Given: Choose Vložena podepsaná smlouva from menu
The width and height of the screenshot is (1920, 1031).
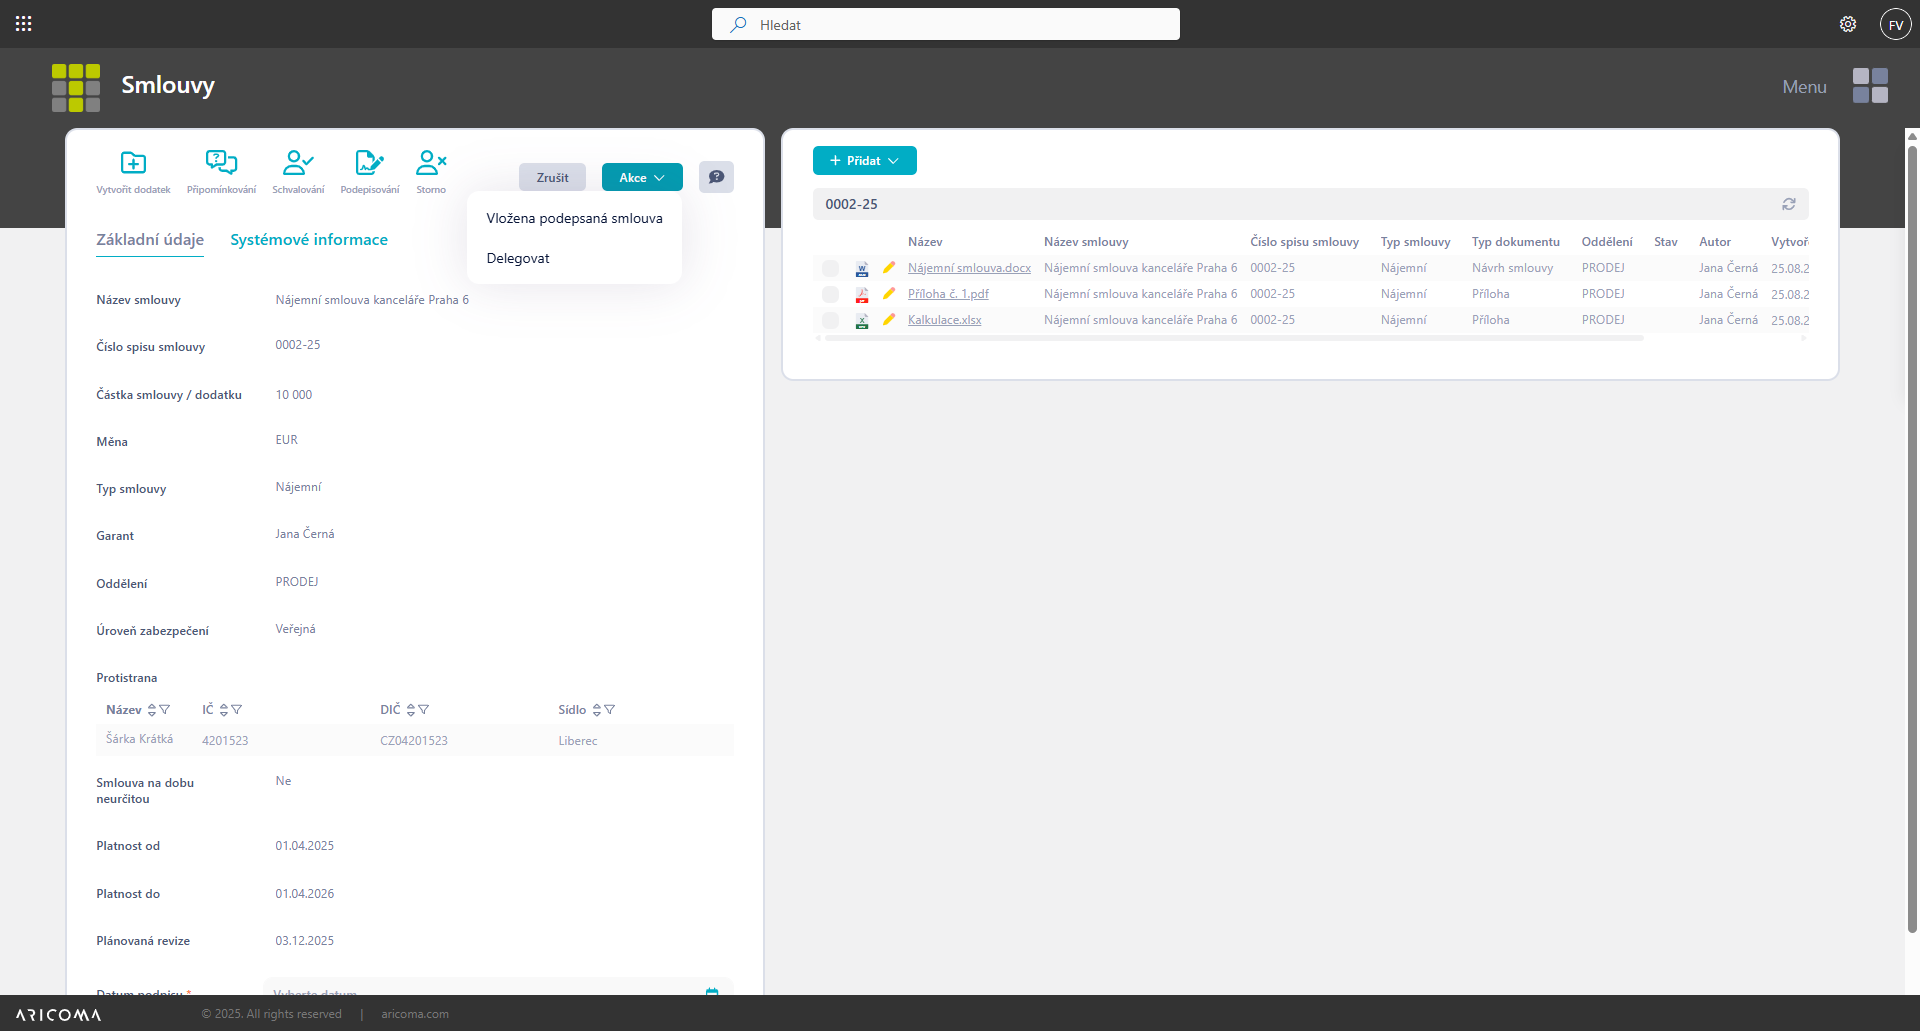Looking at the screenshot, I should (x=574, y=218).
